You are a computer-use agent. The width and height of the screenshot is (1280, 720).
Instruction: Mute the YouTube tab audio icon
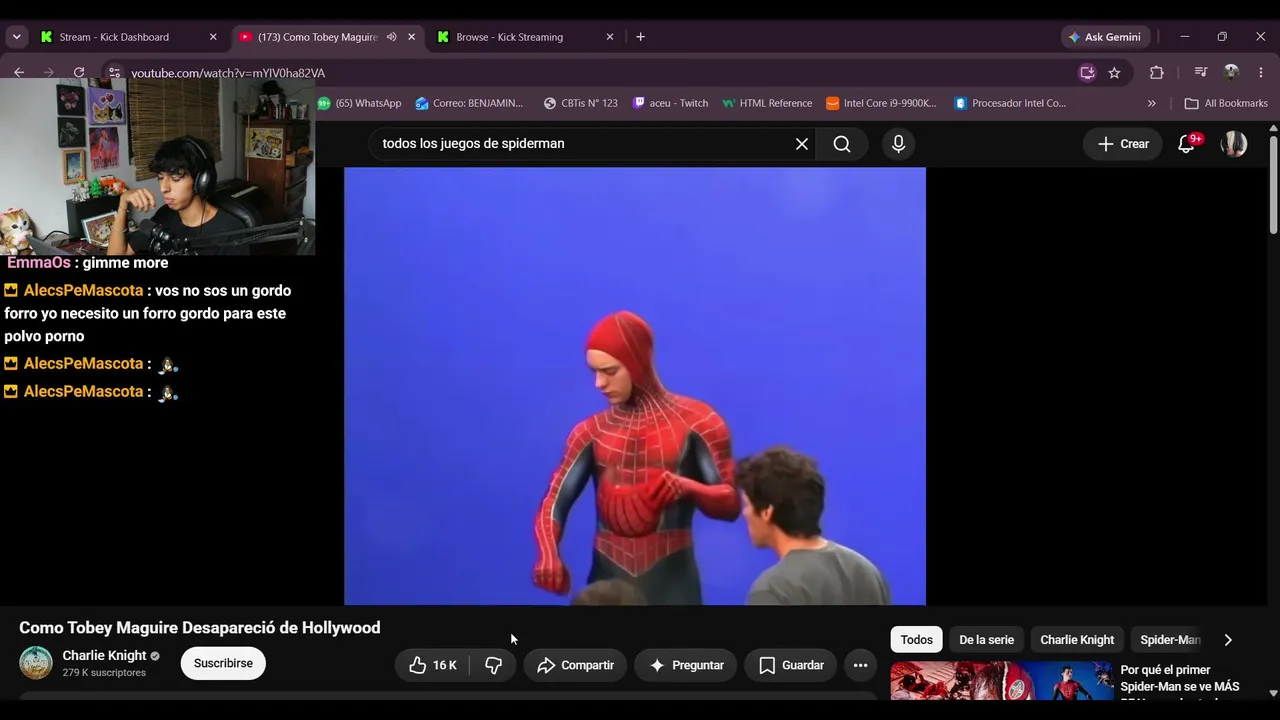coord(392,37)
